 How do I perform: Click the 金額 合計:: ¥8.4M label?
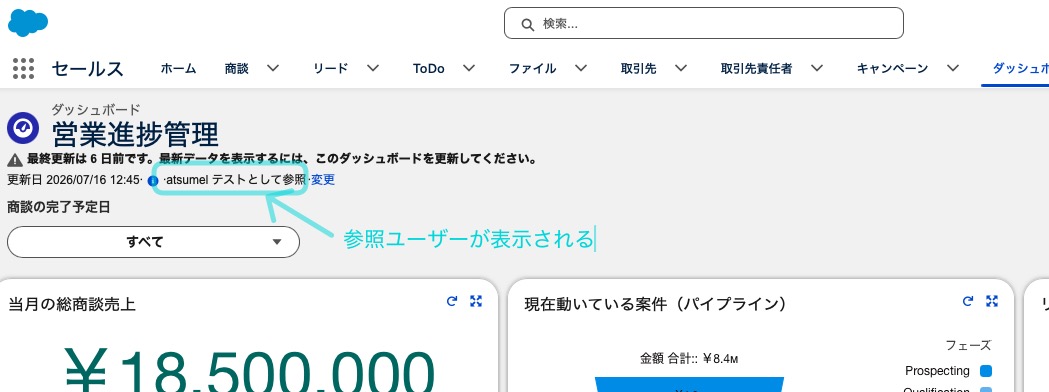tap(689, 359)
